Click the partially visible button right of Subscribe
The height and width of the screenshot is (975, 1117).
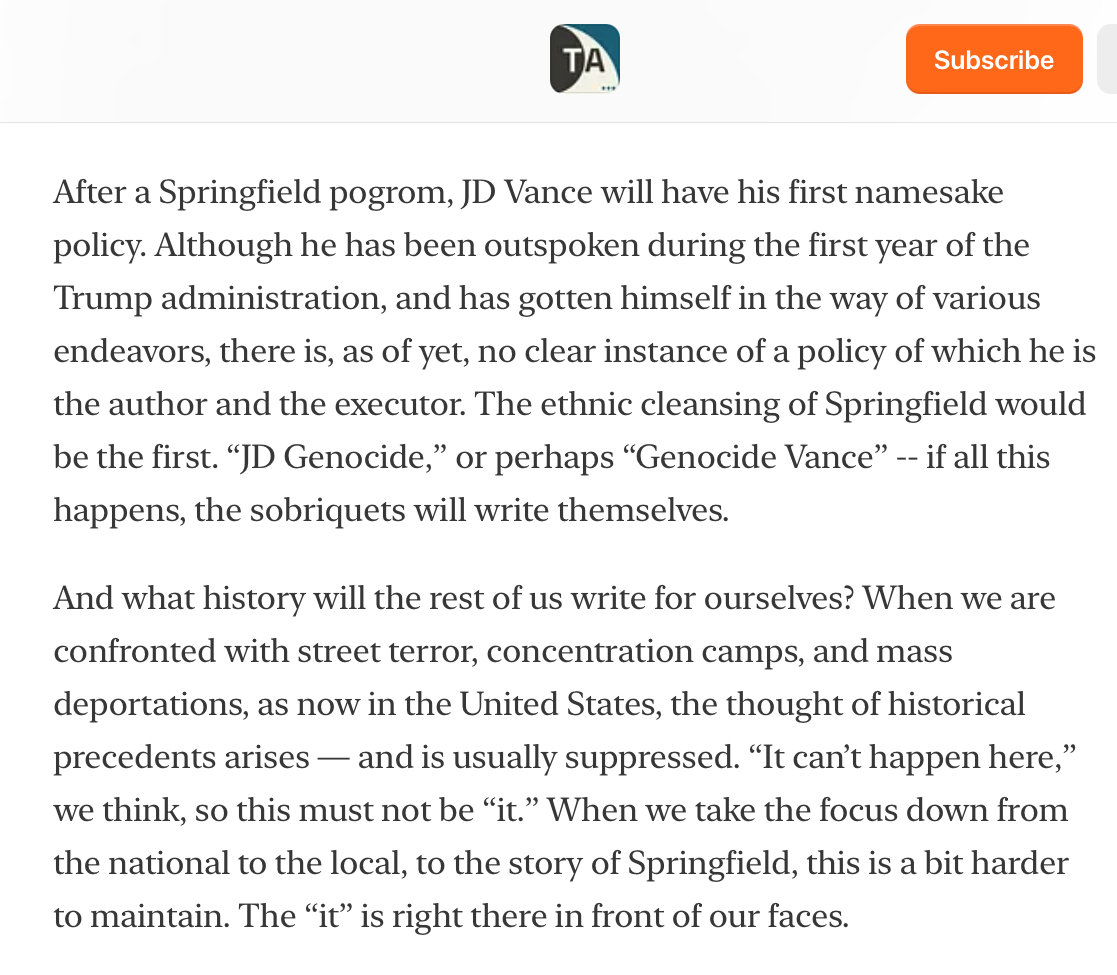[x=1107, y=59]
